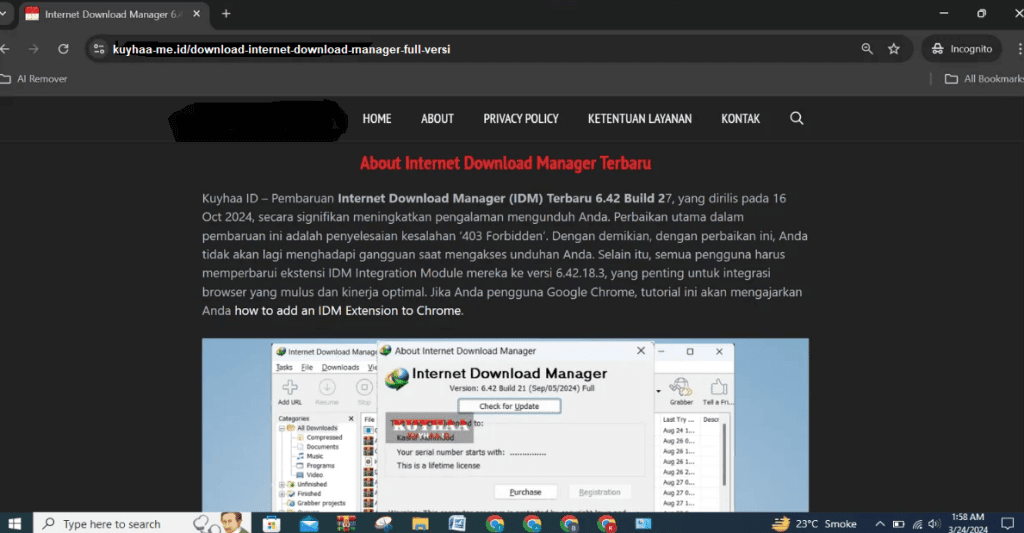Open the KONTAK page

740,119
